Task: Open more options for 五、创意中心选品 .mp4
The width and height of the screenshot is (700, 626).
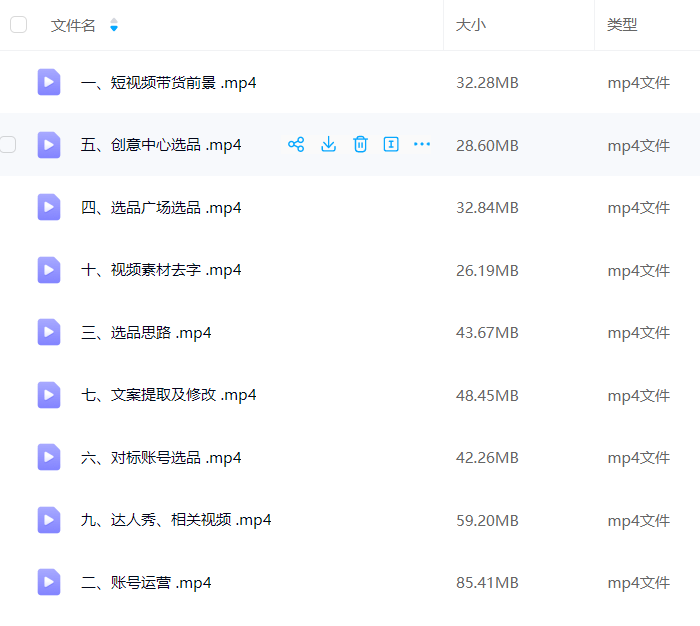Action: click(422, 144)
